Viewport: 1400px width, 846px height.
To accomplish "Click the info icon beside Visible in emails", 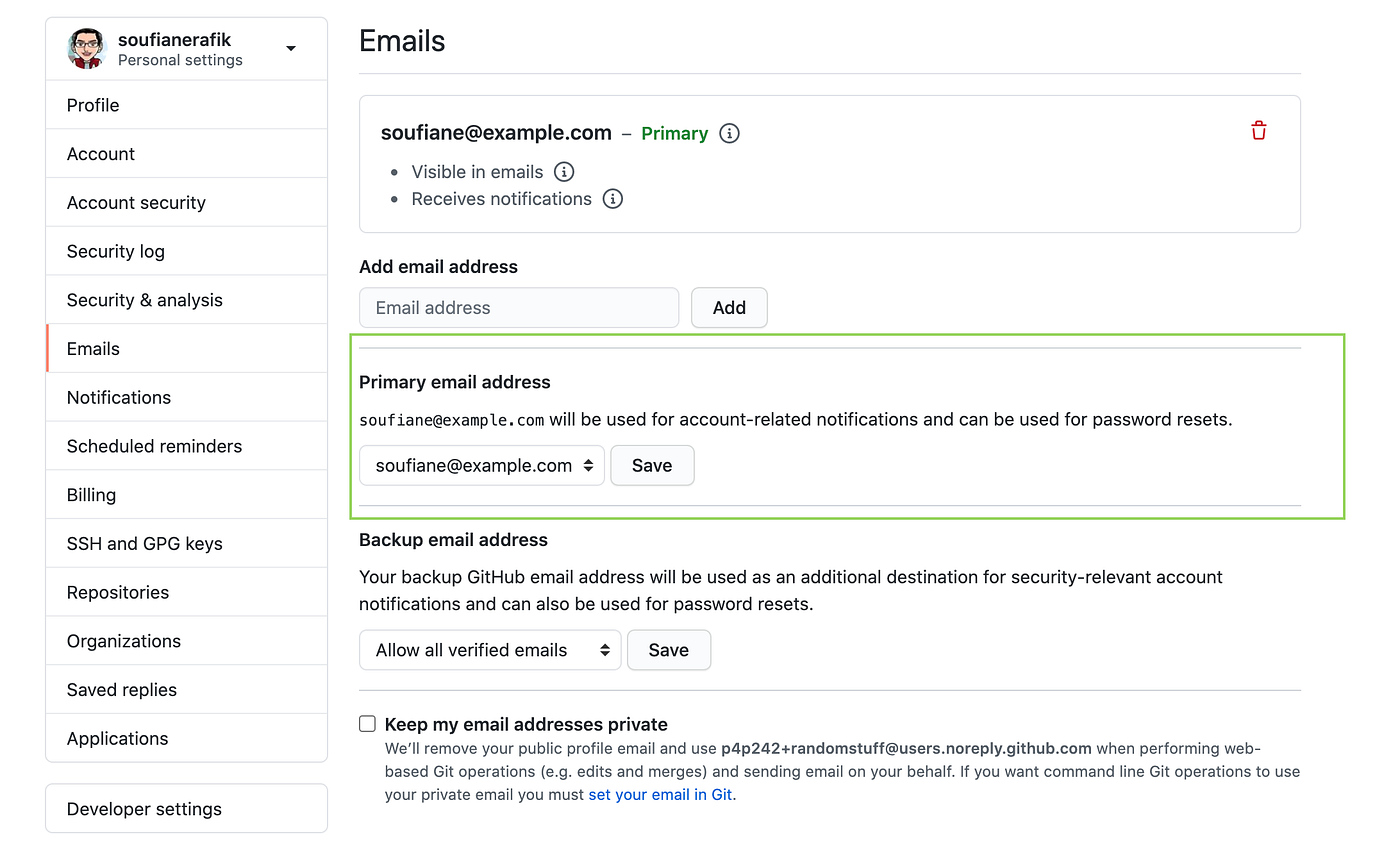I will [x=564, y=172].
